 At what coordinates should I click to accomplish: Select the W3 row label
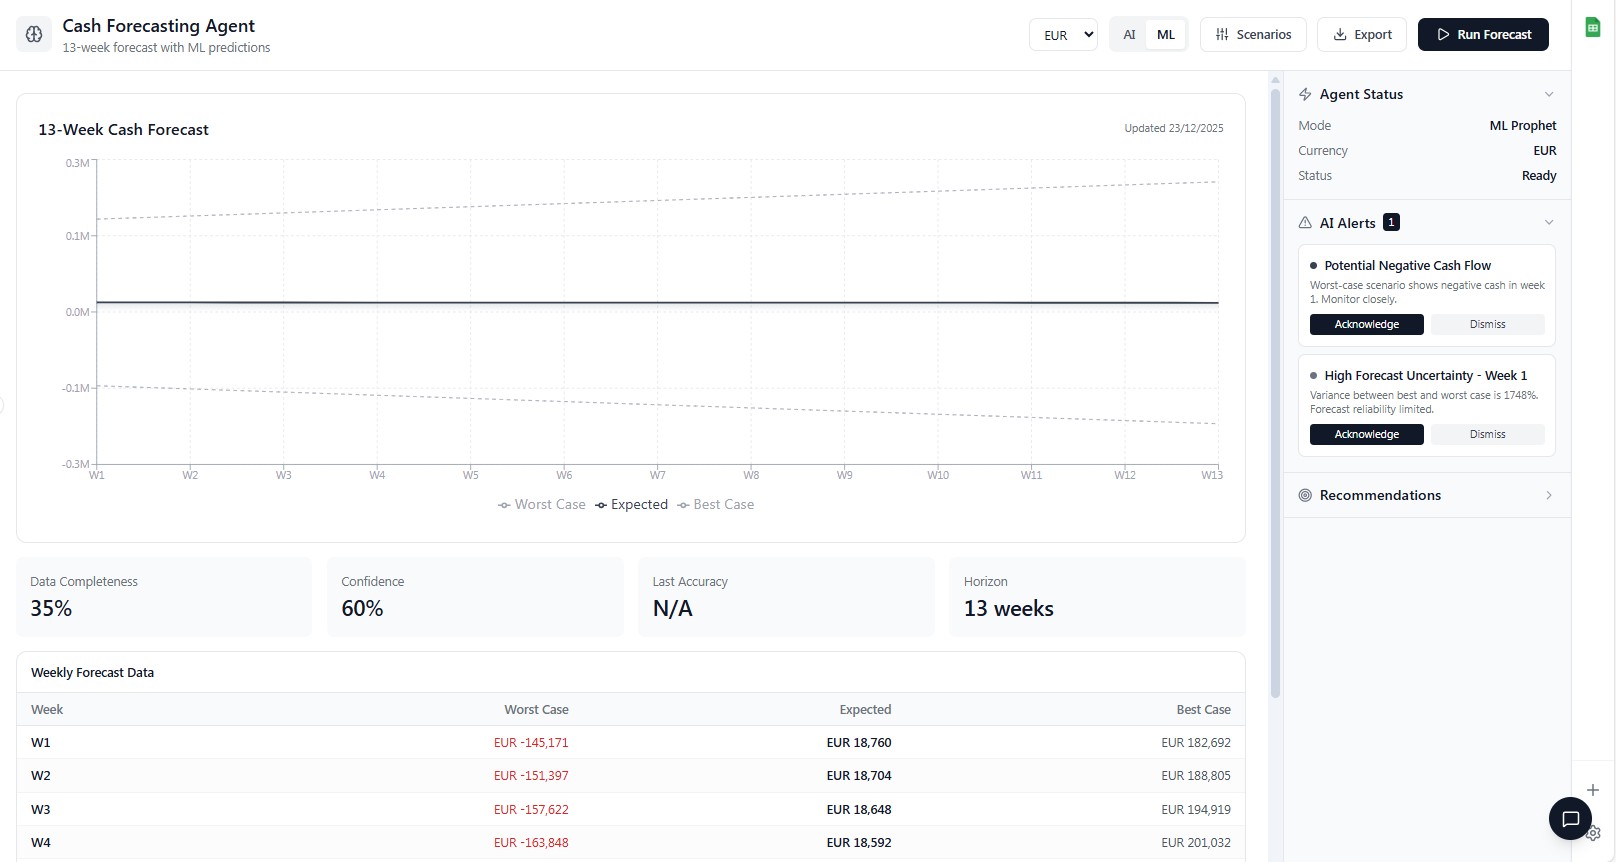coord(41,809)
